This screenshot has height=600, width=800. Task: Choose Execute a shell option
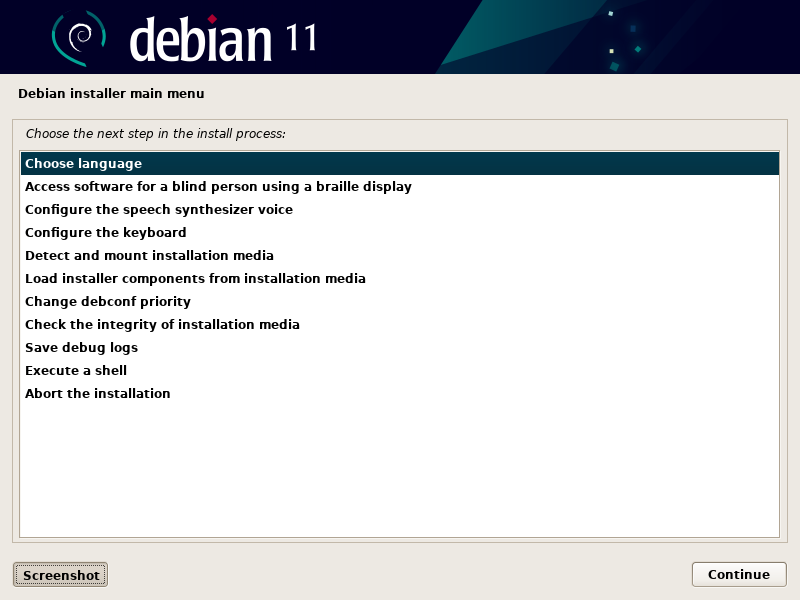coord(399,370)
